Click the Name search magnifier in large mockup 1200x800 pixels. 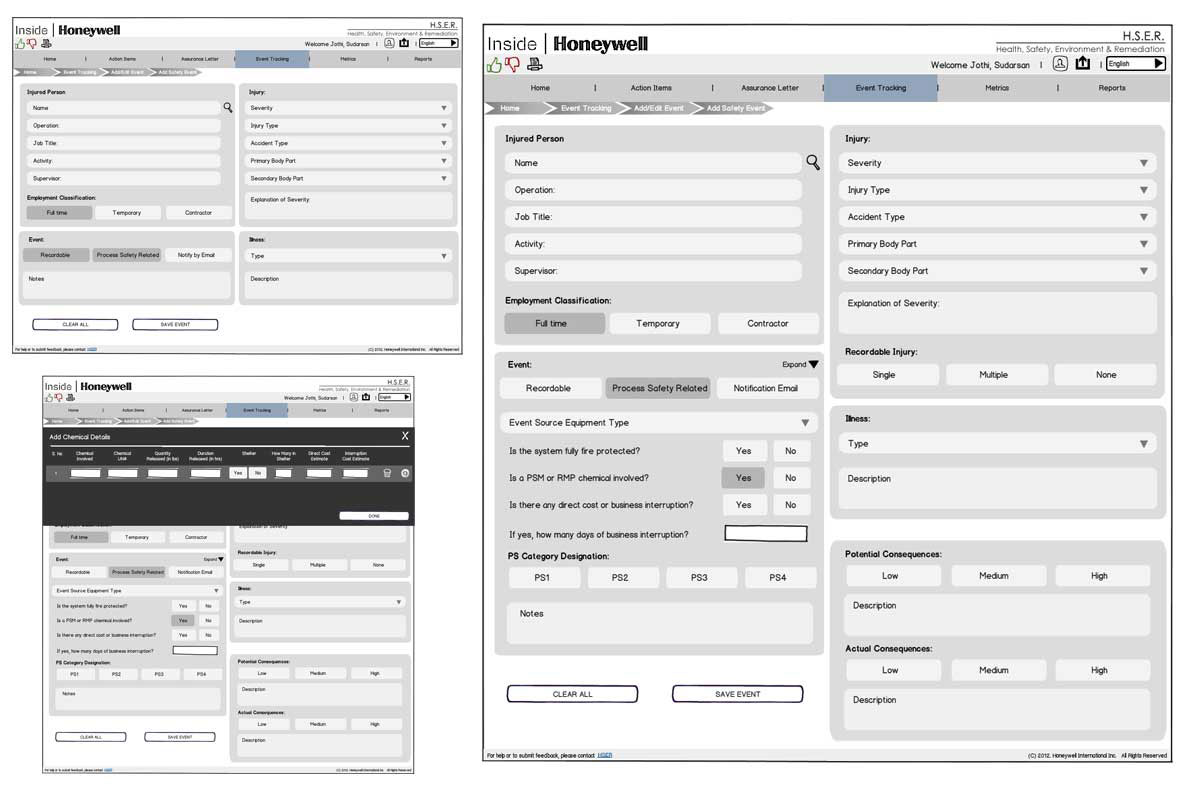tap(813, 163)
